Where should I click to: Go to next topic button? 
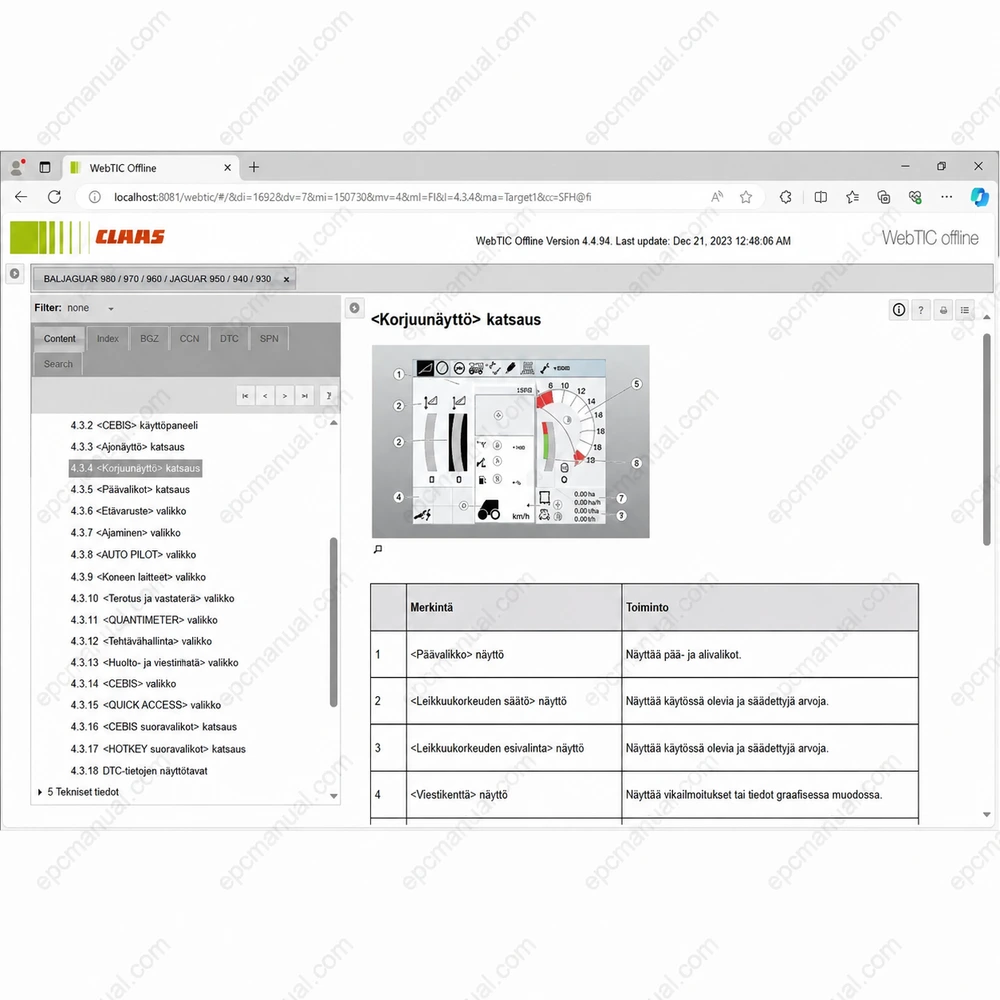pos(284,396)
